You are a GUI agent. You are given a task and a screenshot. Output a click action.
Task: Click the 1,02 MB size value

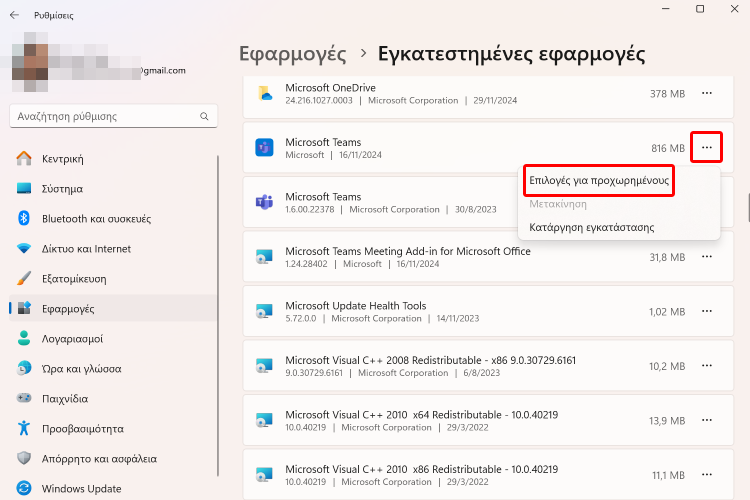point(667,312)
